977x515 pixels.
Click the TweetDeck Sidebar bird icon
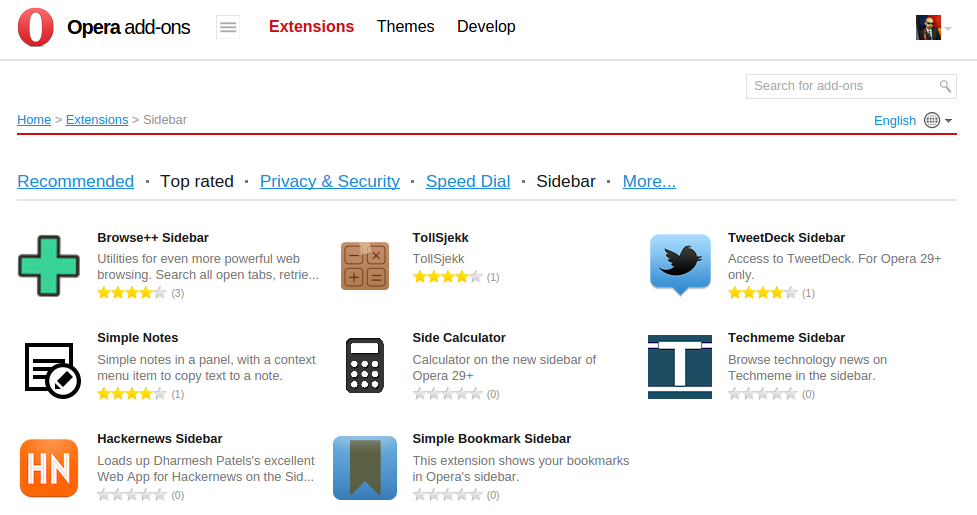[680, 264]
